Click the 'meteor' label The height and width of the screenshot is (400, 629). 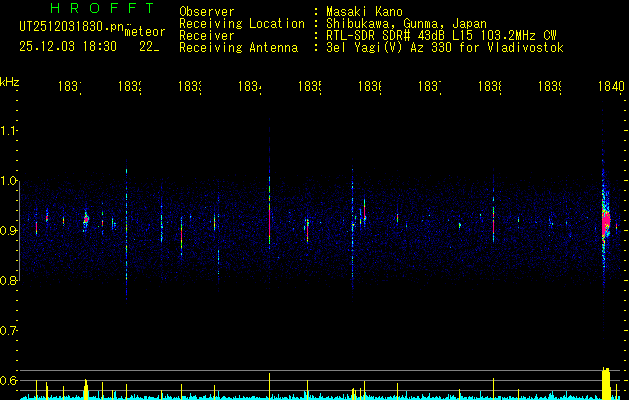(145, 33)
